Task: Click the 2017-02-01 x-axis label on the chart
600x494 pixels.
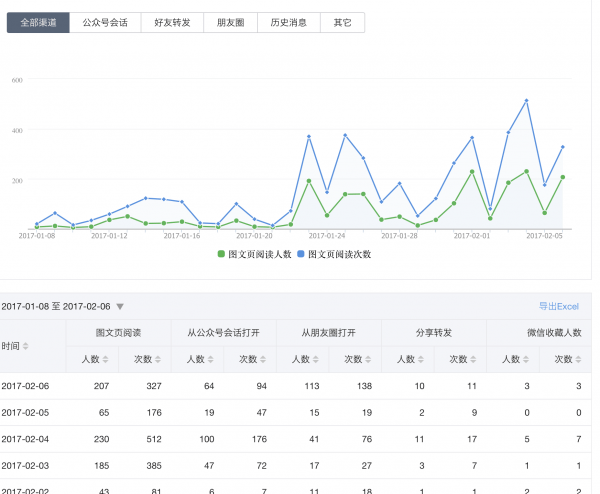Action: tap(472, 236)
